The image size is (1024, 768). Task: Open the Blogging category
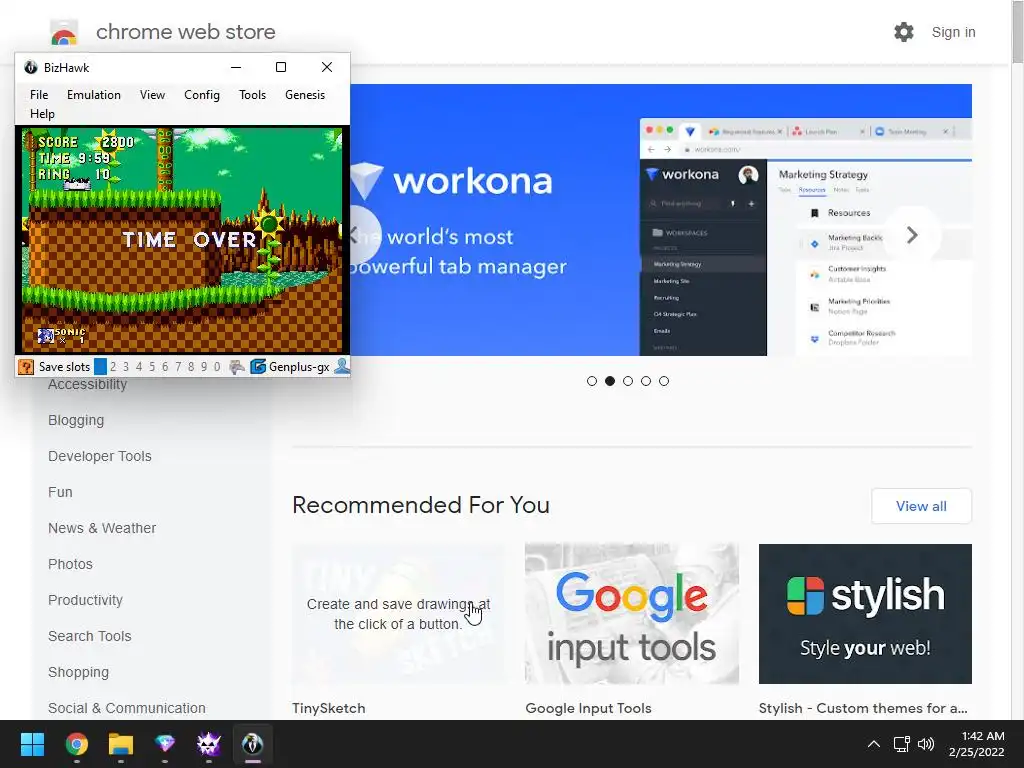coord(76,420)
